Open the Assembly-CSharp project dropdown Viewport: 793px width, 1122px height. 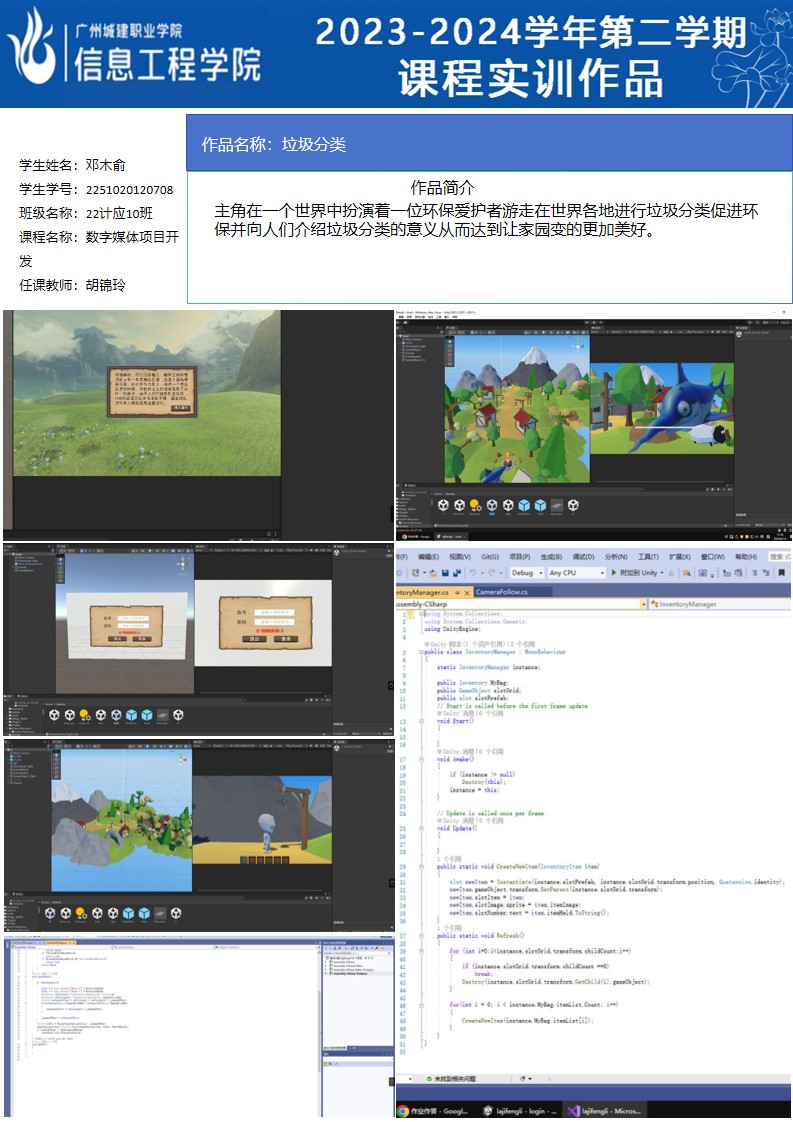[642, 604]
